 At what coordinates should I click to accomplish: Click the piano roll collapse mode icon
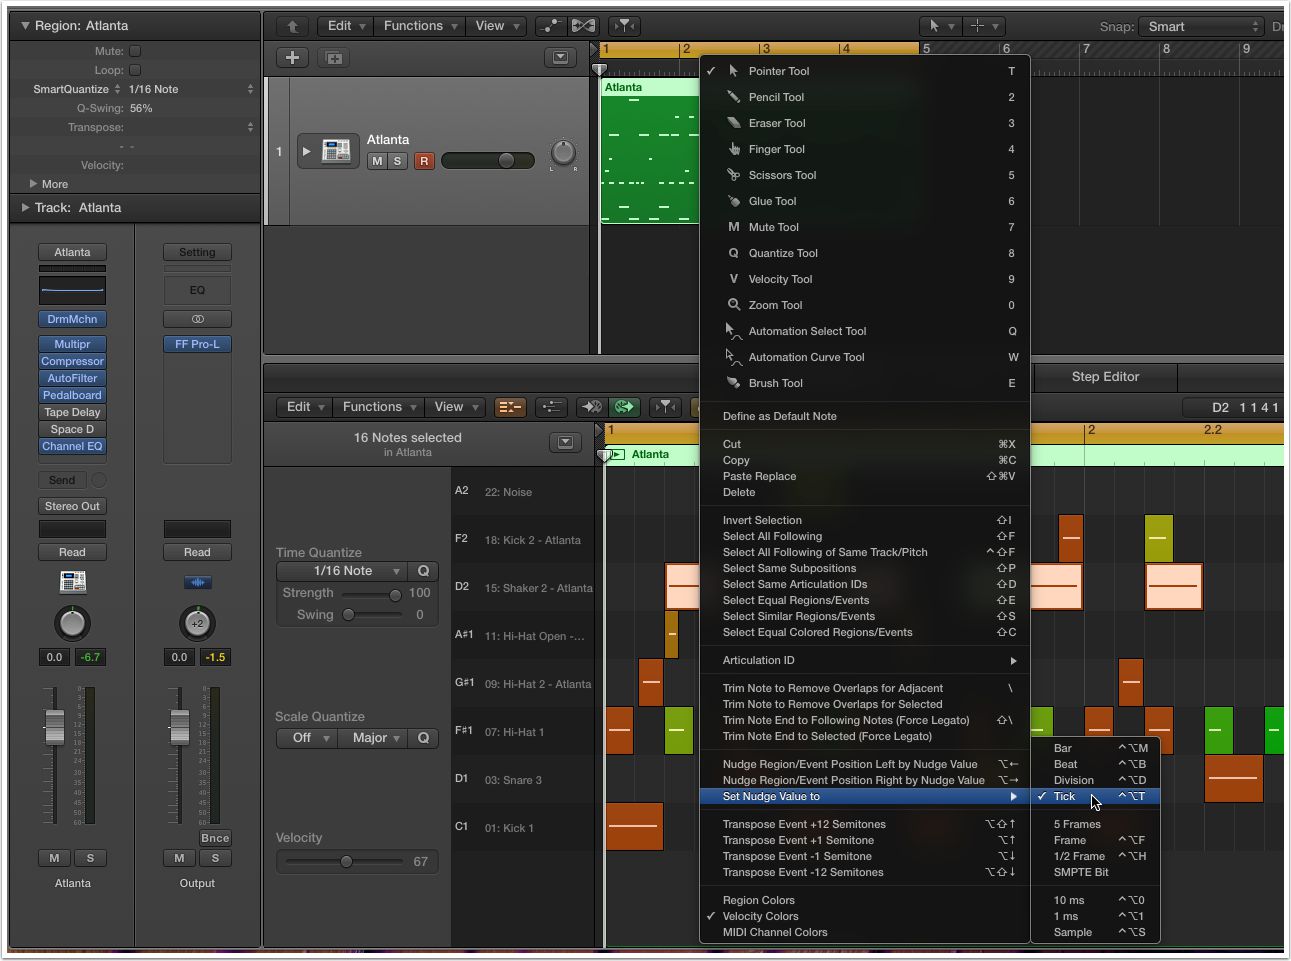pyautogui.click(x=510, y=407)
